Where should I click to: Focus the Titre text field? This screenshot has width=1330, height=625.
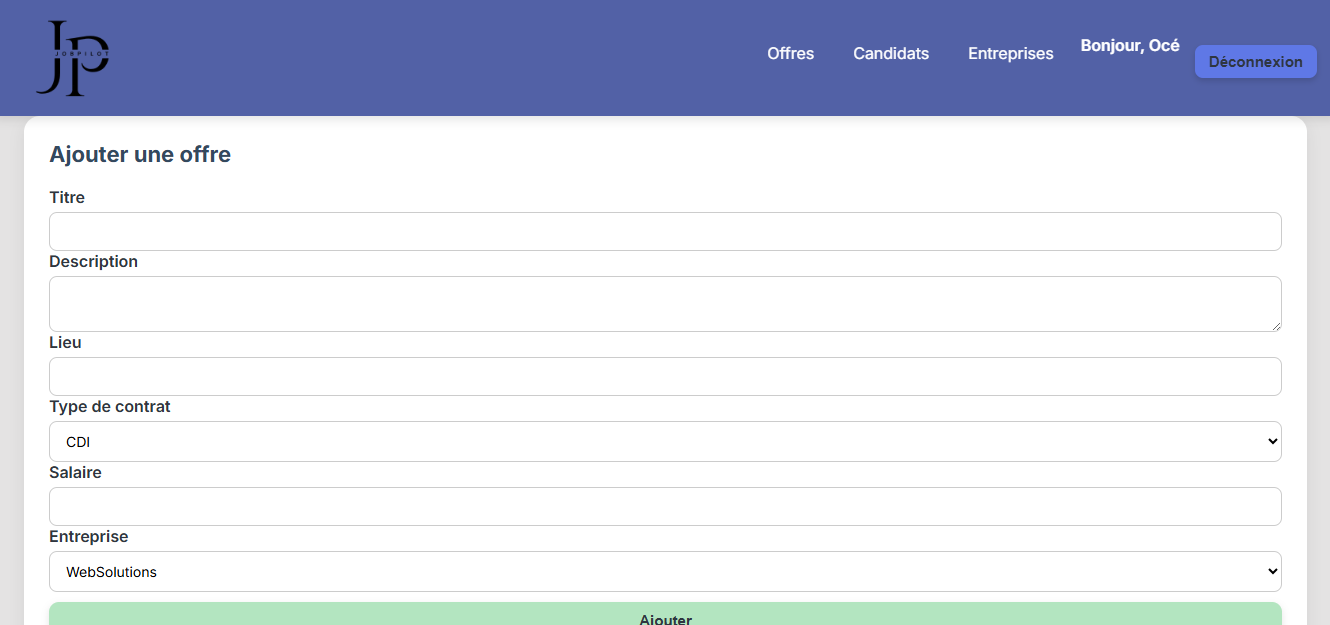click(x=665, y=232)
